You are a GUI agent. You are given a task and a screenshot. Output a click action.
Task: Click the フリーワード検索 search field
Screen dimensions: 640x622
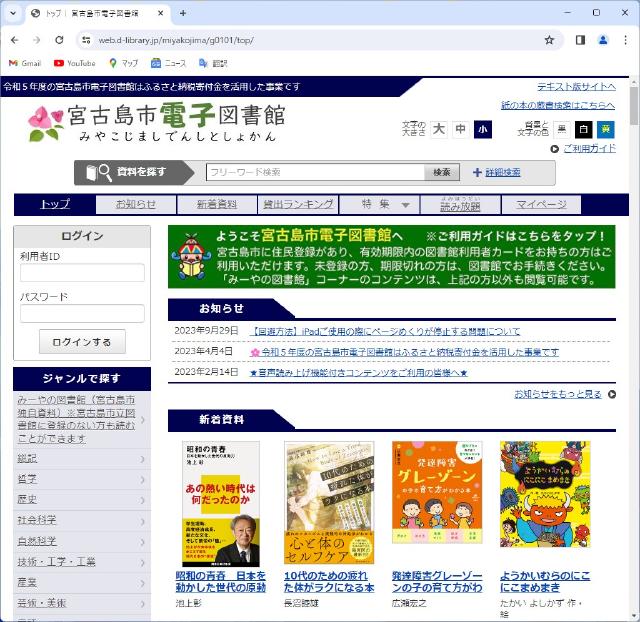pos(315,173)
